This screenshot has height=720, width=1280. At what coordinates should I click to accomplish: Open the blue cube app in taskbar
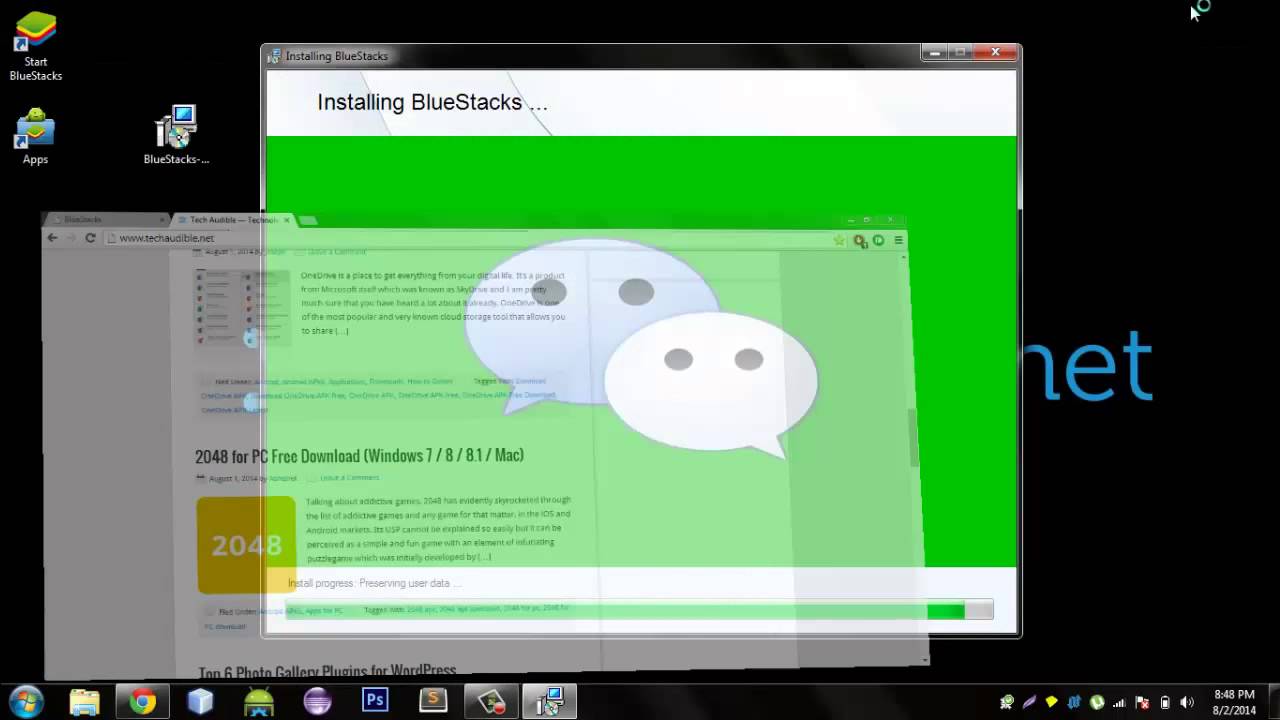pos(201,701)
